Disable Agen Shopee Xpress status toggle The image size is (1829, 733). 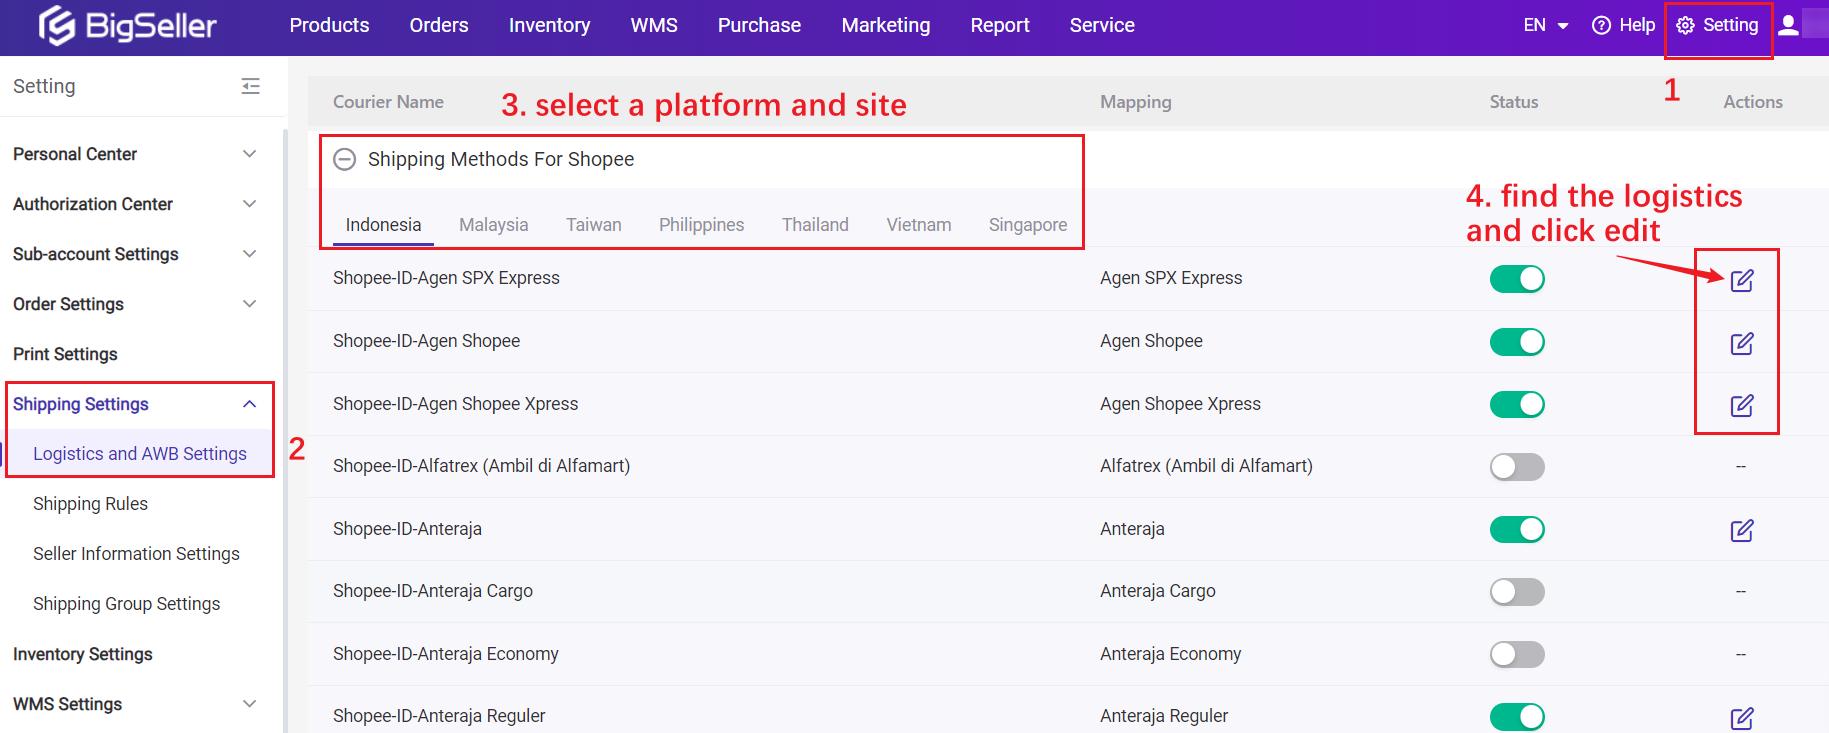1517,404
